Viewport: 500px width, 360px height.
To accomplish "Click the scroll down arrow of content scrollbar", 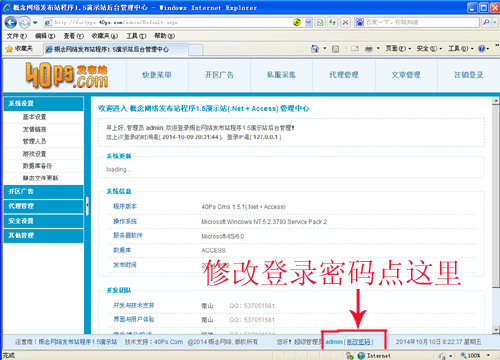I will 496,329.
